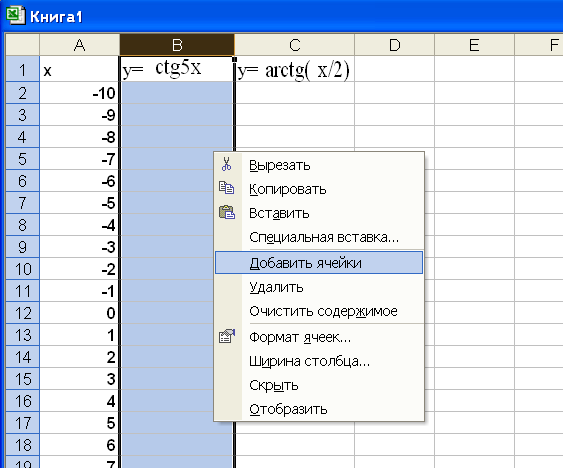563x468 pixels.
Task: Click cell C1 with arctg formula text
Action: click(294, 70)
